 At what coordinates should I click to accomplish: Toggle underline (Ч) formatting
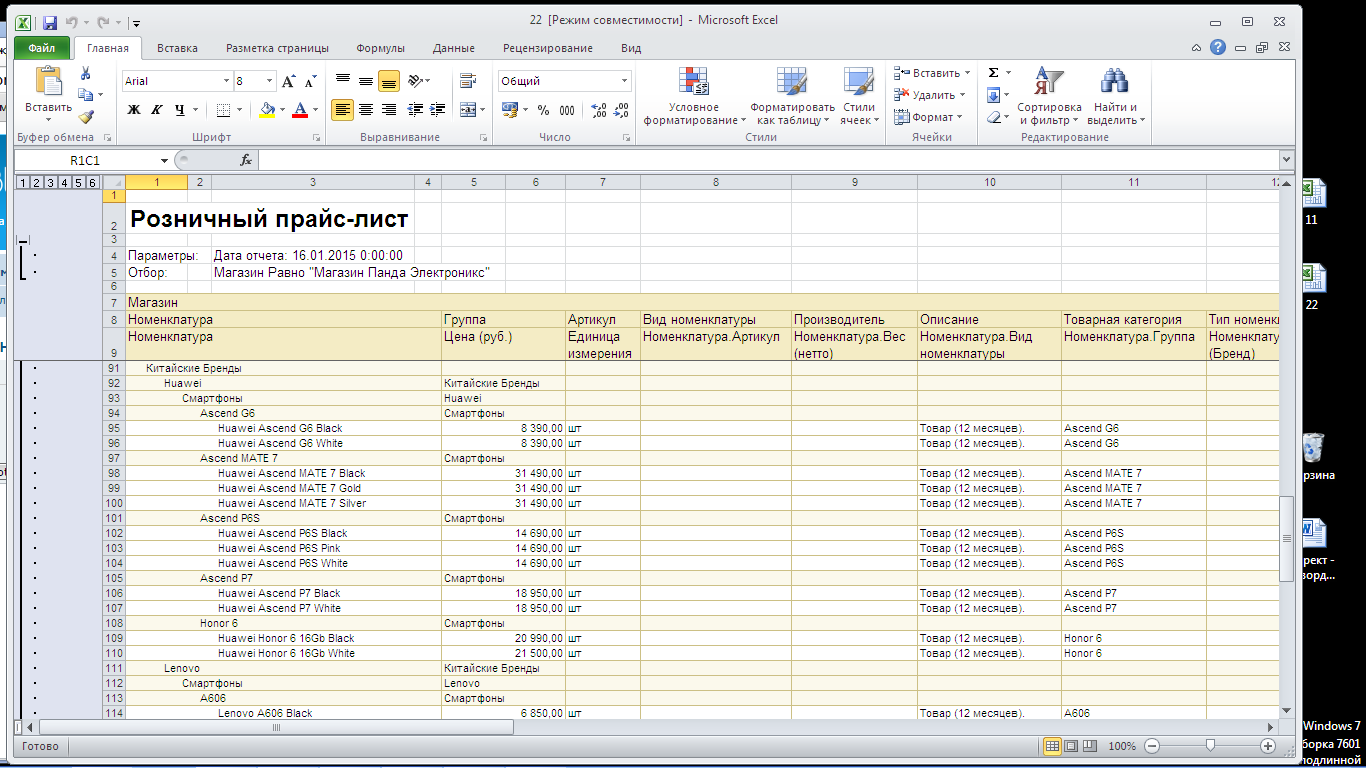click(180, 110)
